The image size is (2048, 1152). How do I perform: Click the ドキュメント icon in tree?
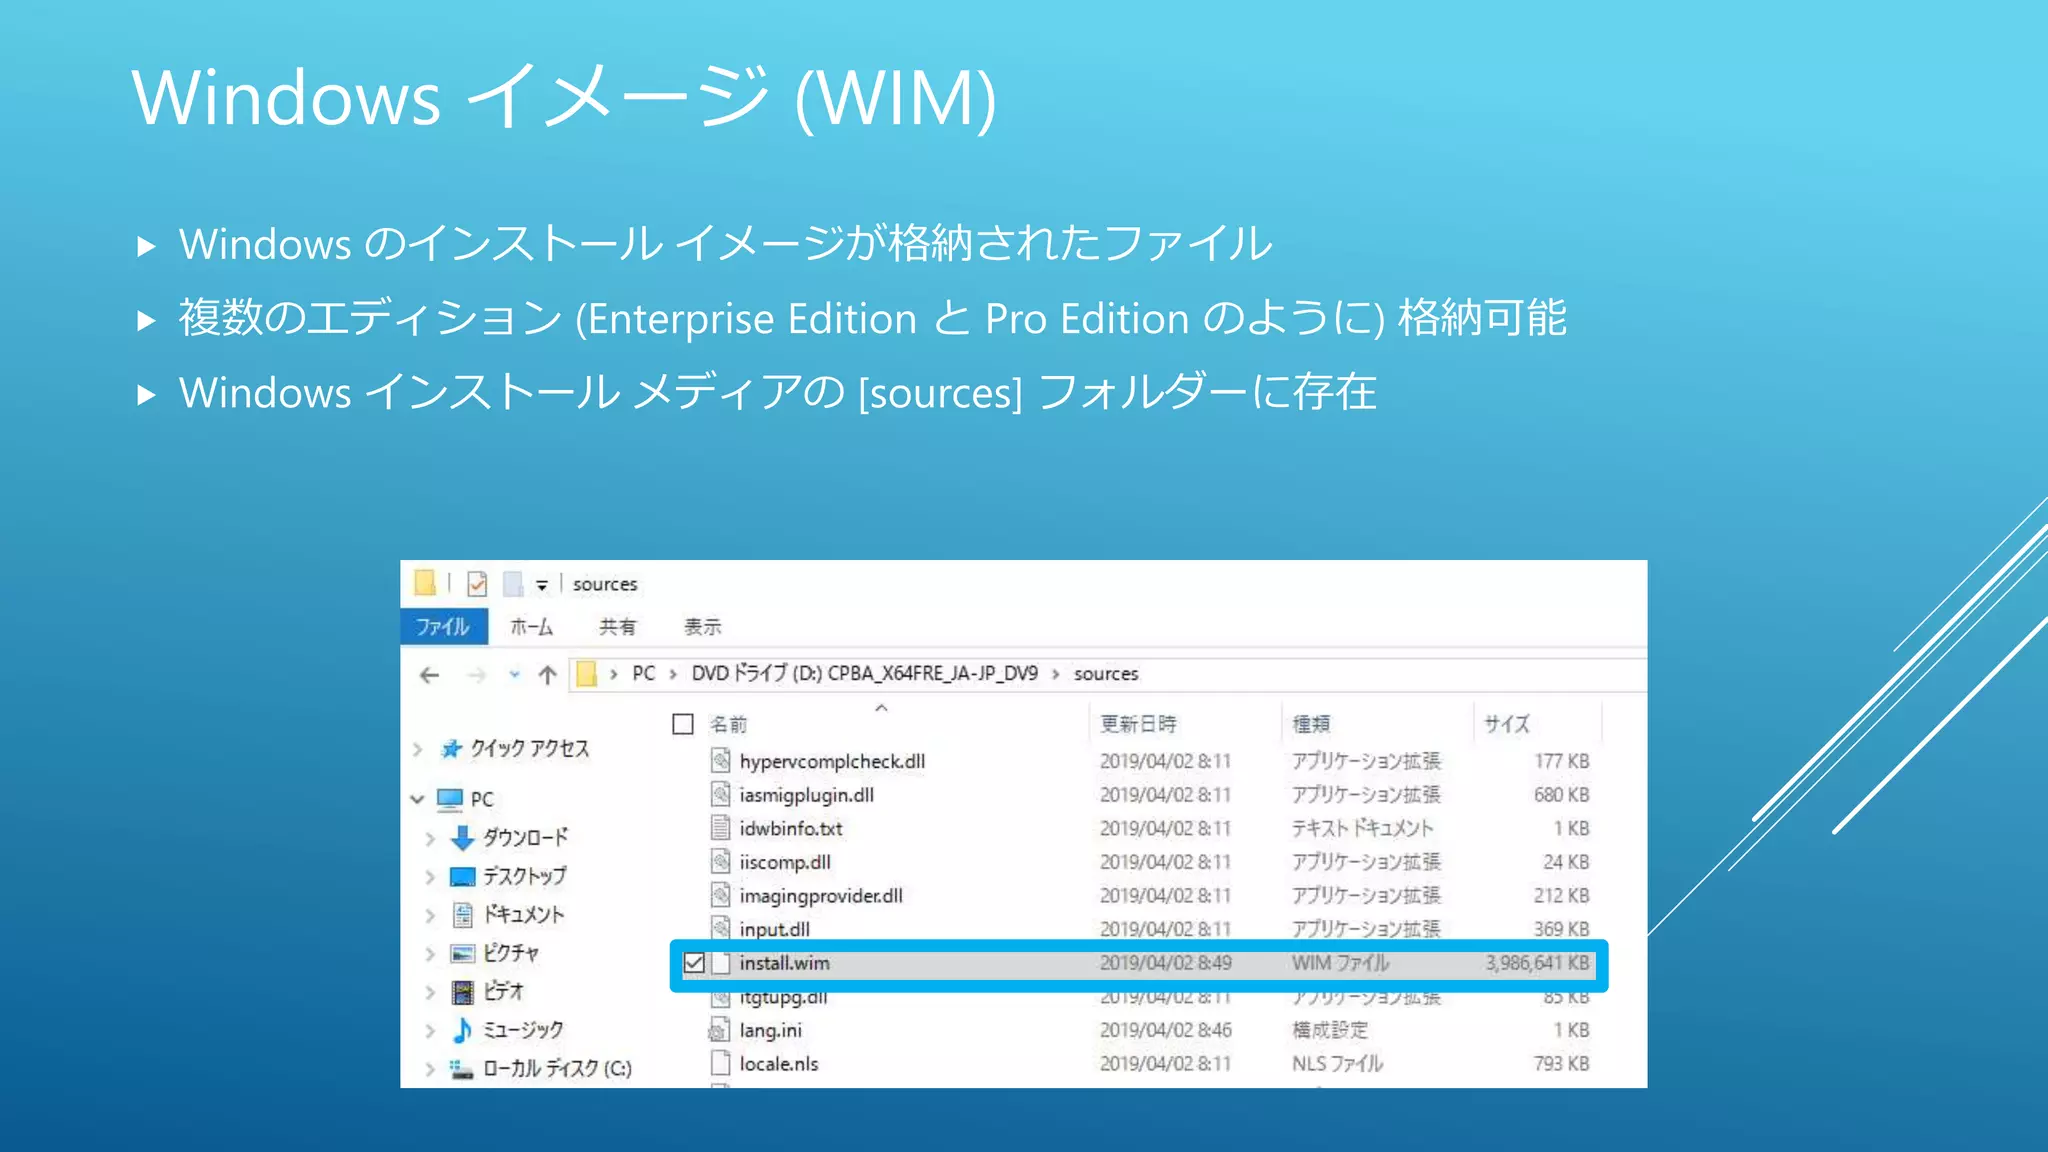click(x=462, y=915)
